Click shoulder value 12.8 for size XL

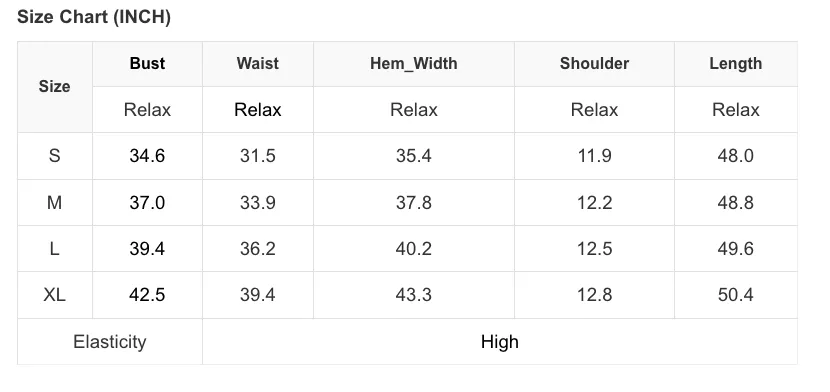pos(594,295)
